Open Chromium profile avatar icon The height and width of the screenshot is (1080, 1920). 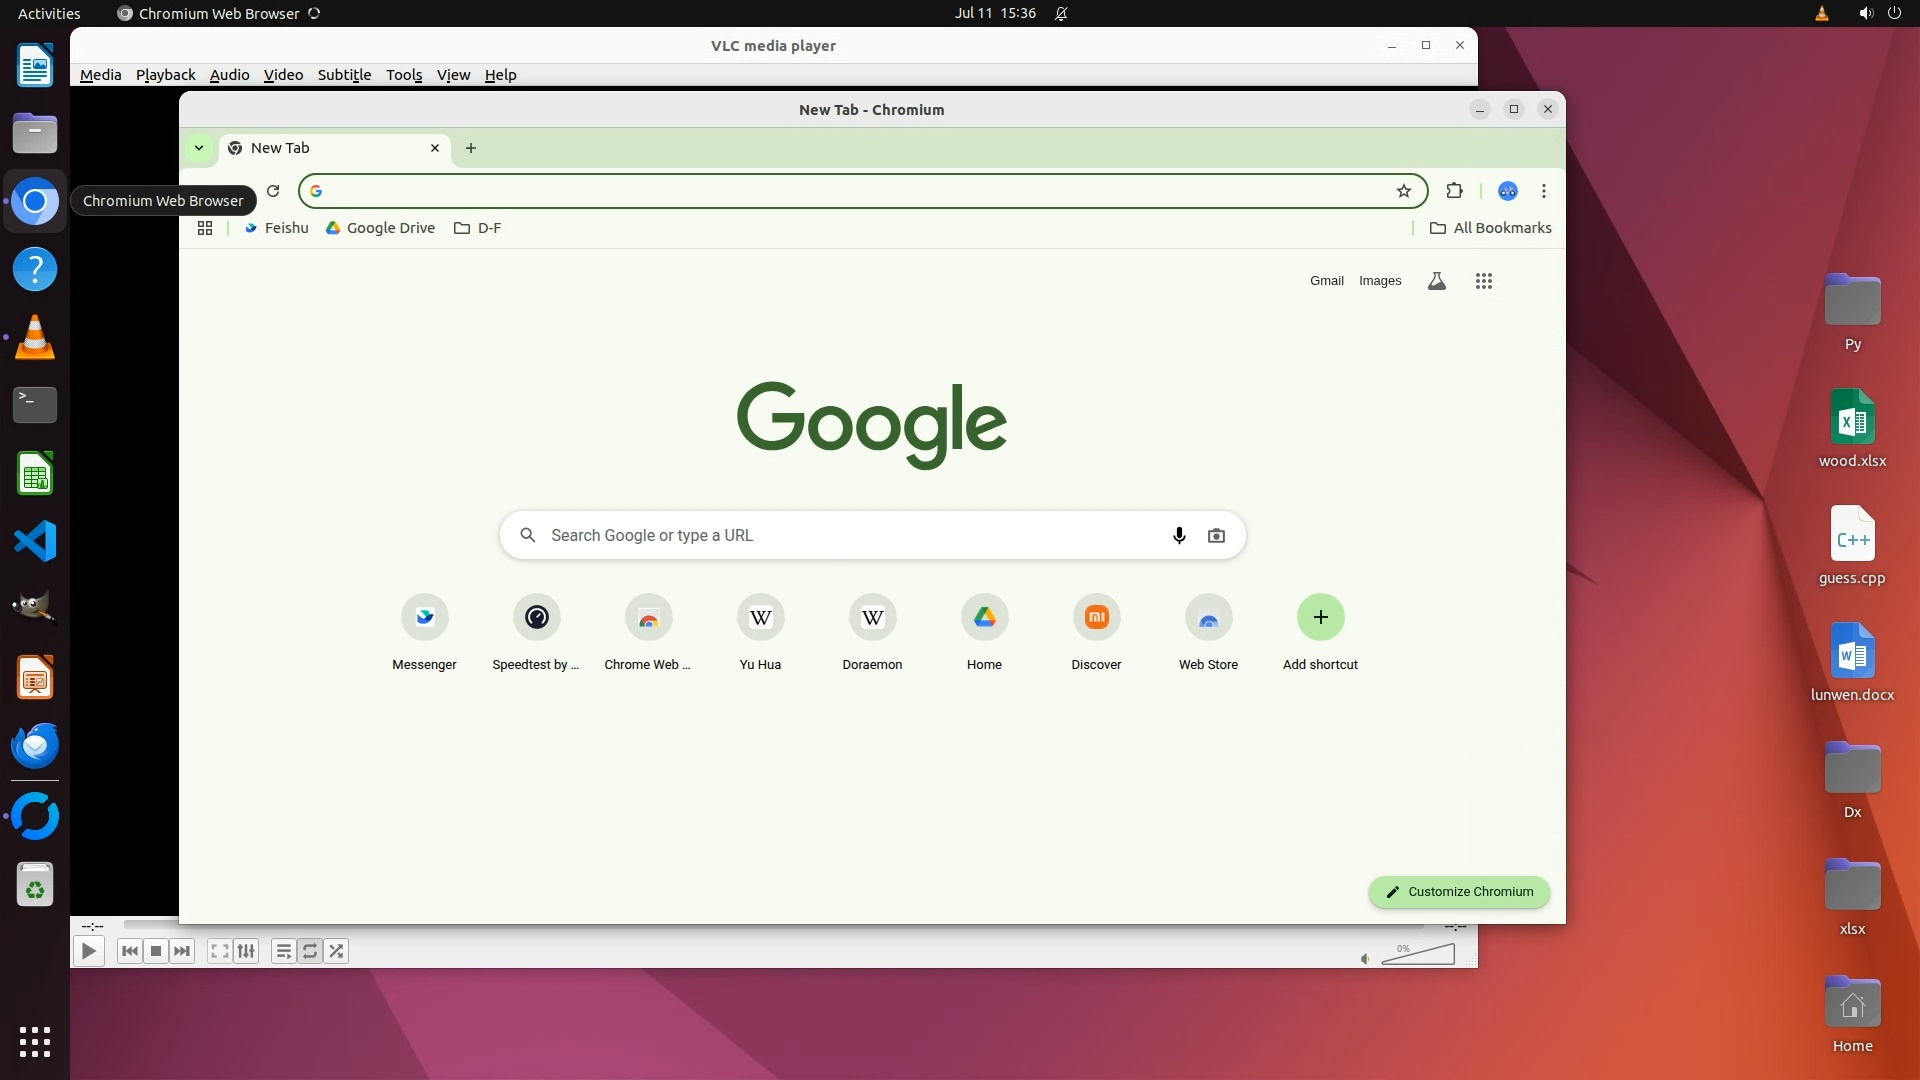(x=1508, y=191)
